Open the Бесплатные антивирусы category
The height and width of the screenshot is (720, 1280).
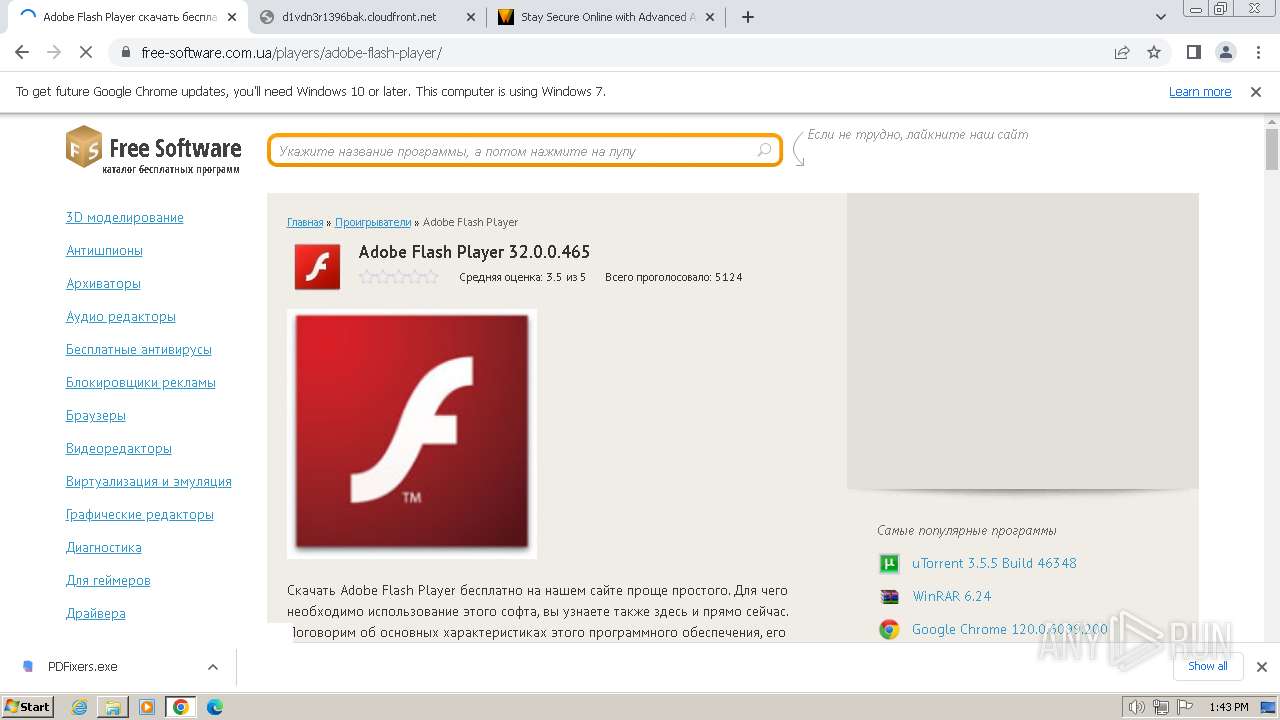139,349
